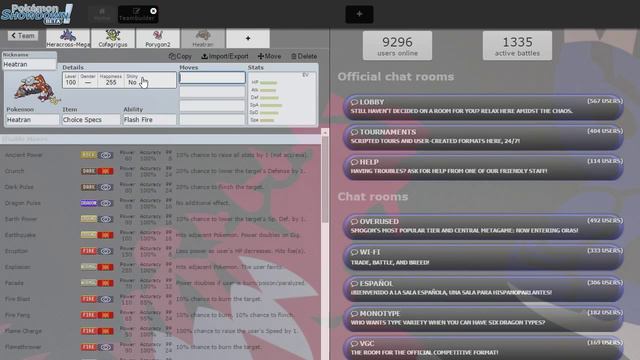Image resolution: width=640 pixels, height=360 pixels.
Task: Open the Details level and shiny box
Action: [x=119, y=80]
